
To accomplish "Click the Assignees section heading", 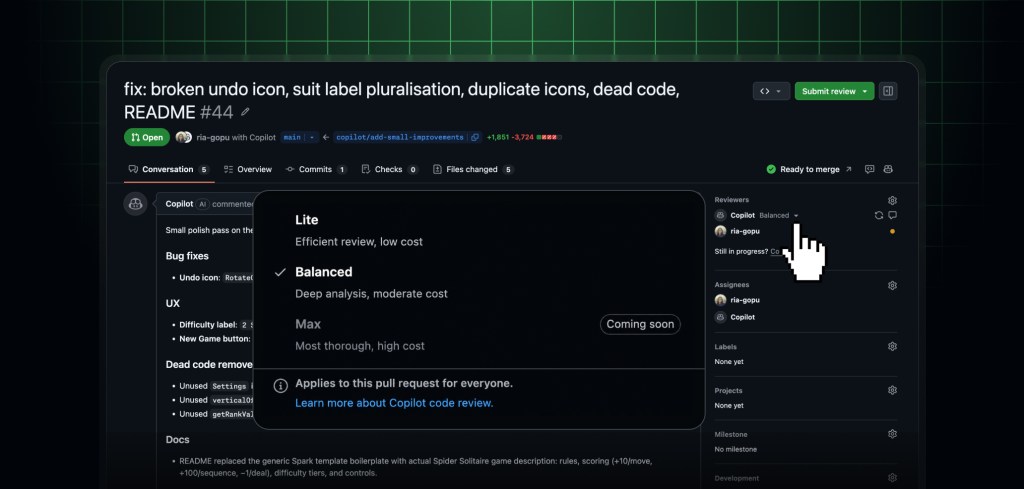I will click(x=731, y=285).
